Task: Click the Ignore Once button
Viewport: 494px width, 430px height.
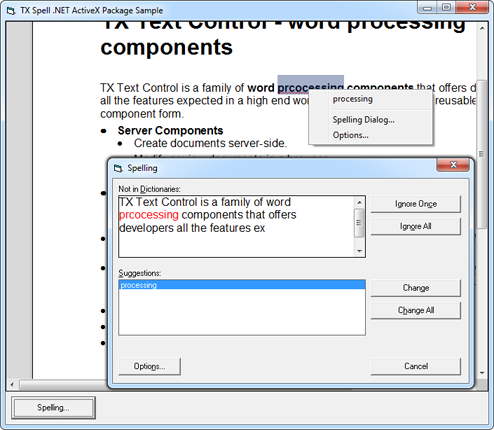Action: 416,204
